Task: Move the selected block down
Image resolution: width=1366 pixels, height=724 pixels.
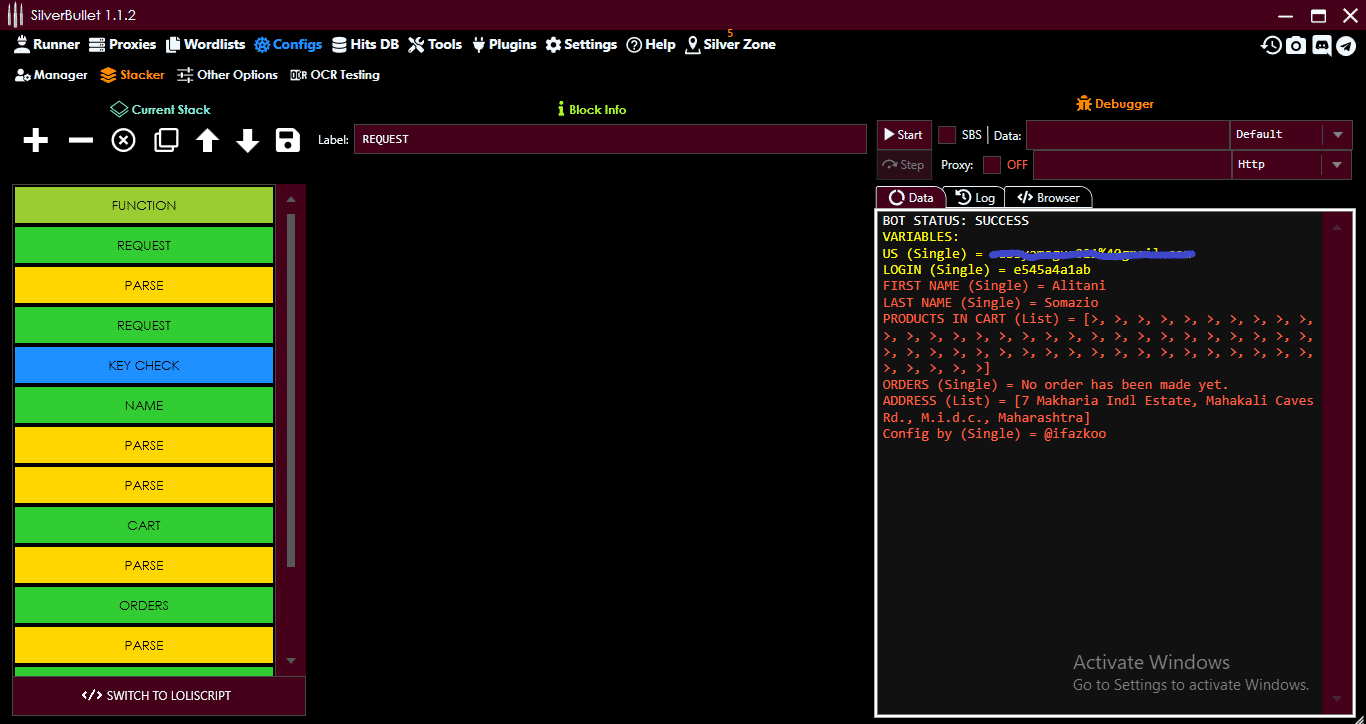Action: pos(247,140)
